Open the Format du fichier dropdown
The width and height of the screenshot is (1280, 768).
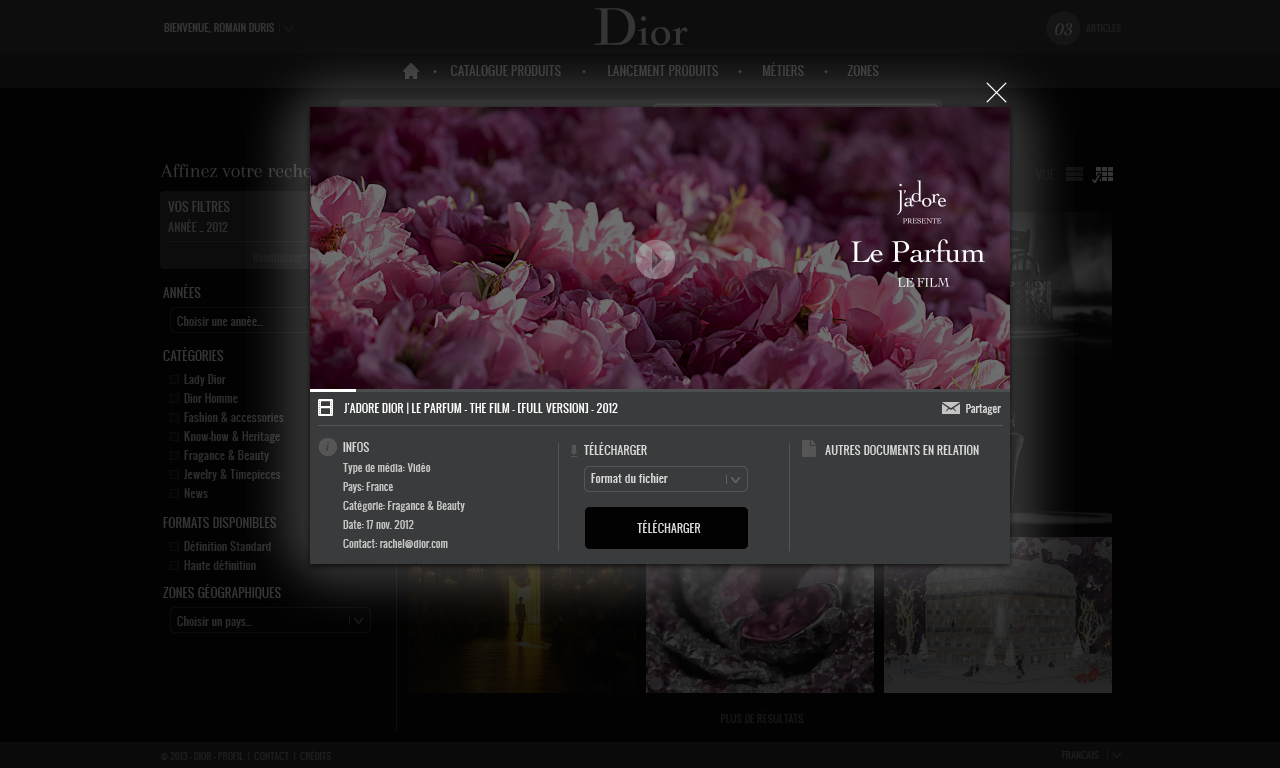point(665,478)
